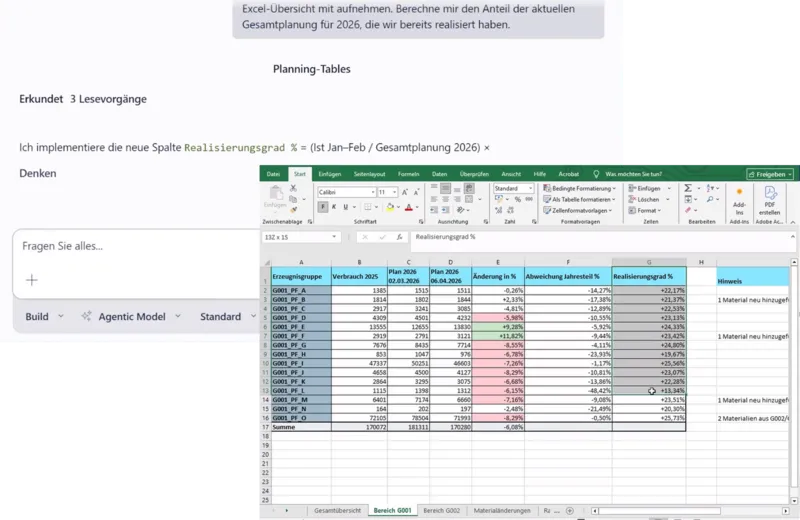800x520 pixels.
Task: Click the horizontal scrollbar in Excel
Action: [x=659, y=511]
